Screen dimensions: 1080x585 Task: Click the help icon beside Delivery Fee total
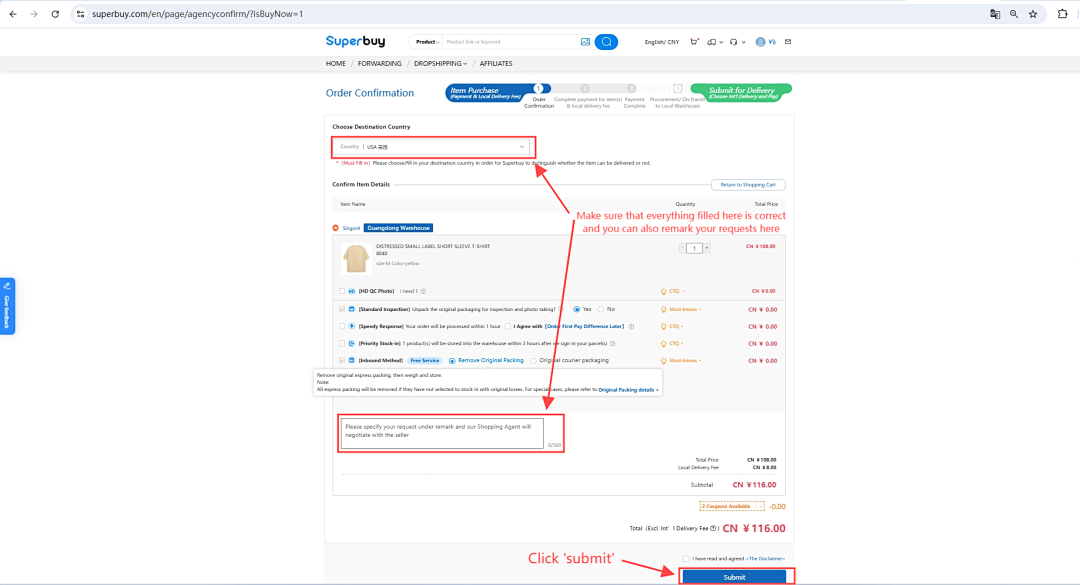(x=713, y=528)
